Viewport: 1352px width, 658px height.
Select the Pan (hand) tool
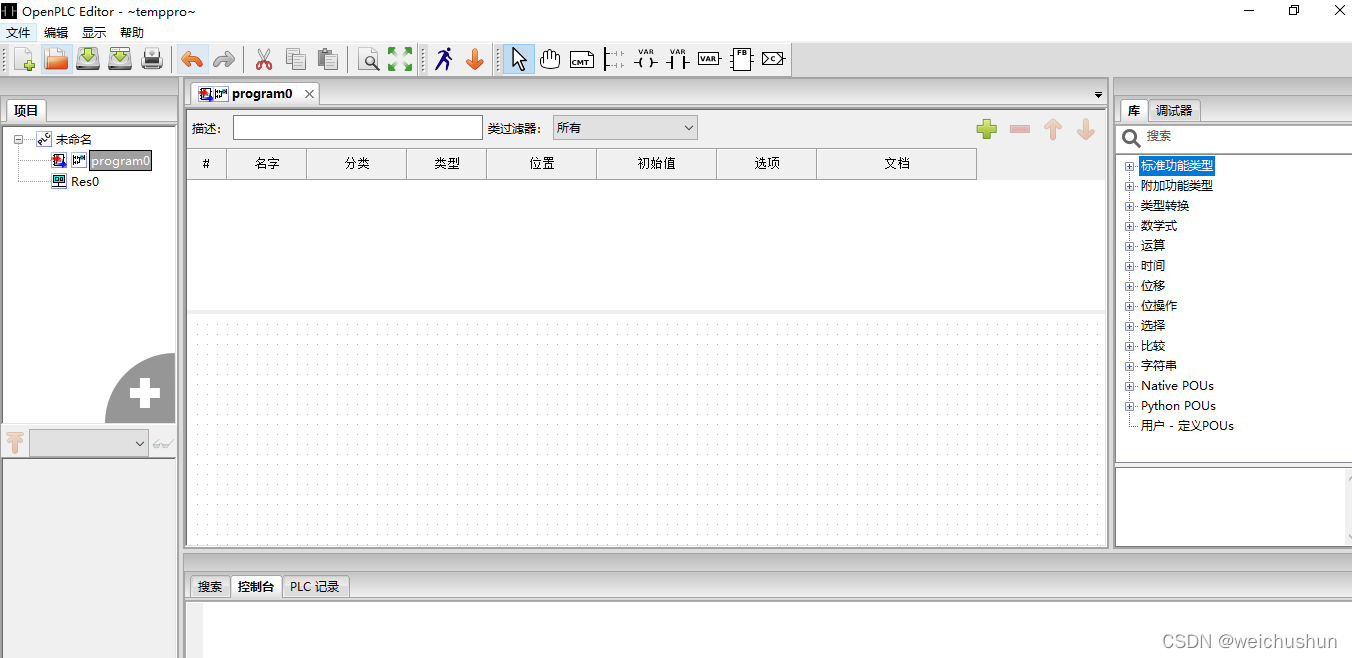tap(550, 59)
